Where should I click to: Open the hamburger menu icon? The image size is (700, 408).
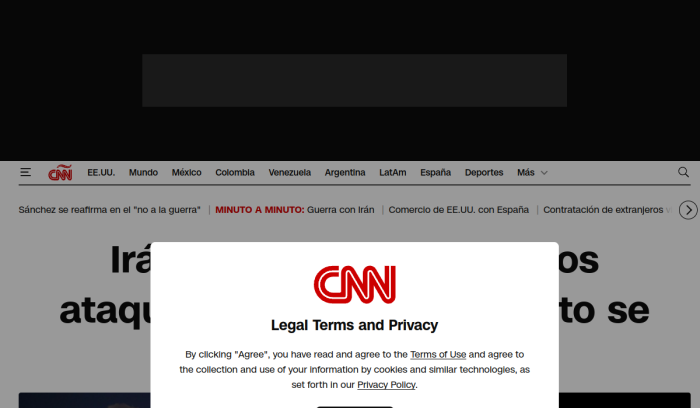(x=25, y=172)
